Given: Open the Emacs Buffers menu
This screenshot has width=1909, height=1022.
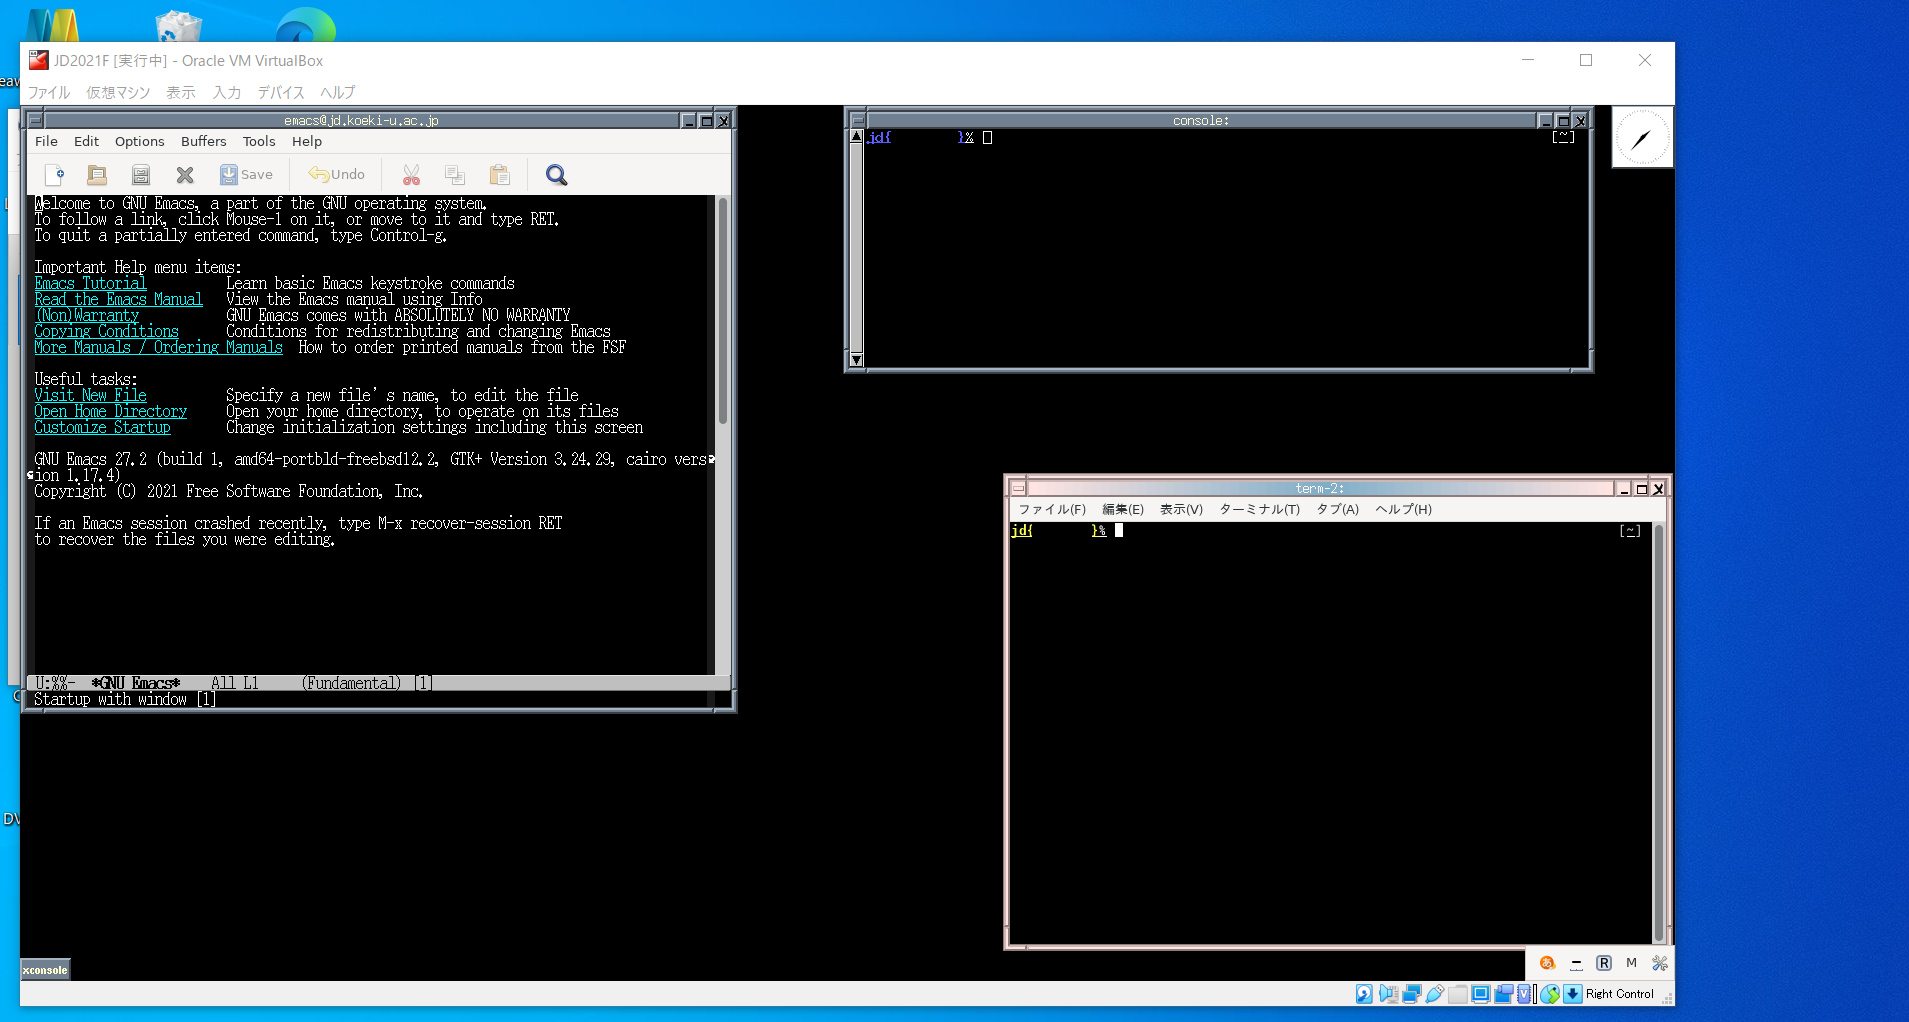Looking at the screenshot, I should pos(203,142).
